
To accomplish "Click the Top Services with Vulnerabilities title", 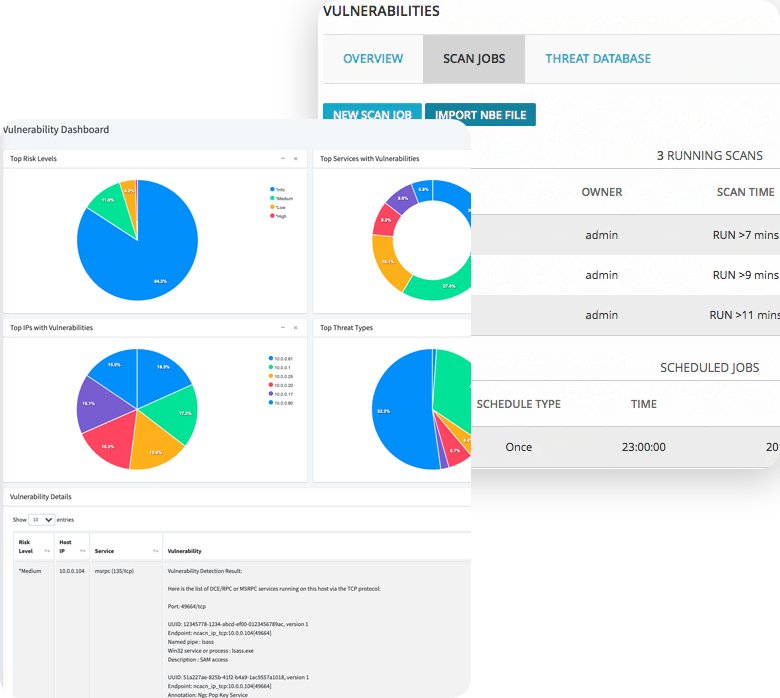I will [x=370, y=159].
